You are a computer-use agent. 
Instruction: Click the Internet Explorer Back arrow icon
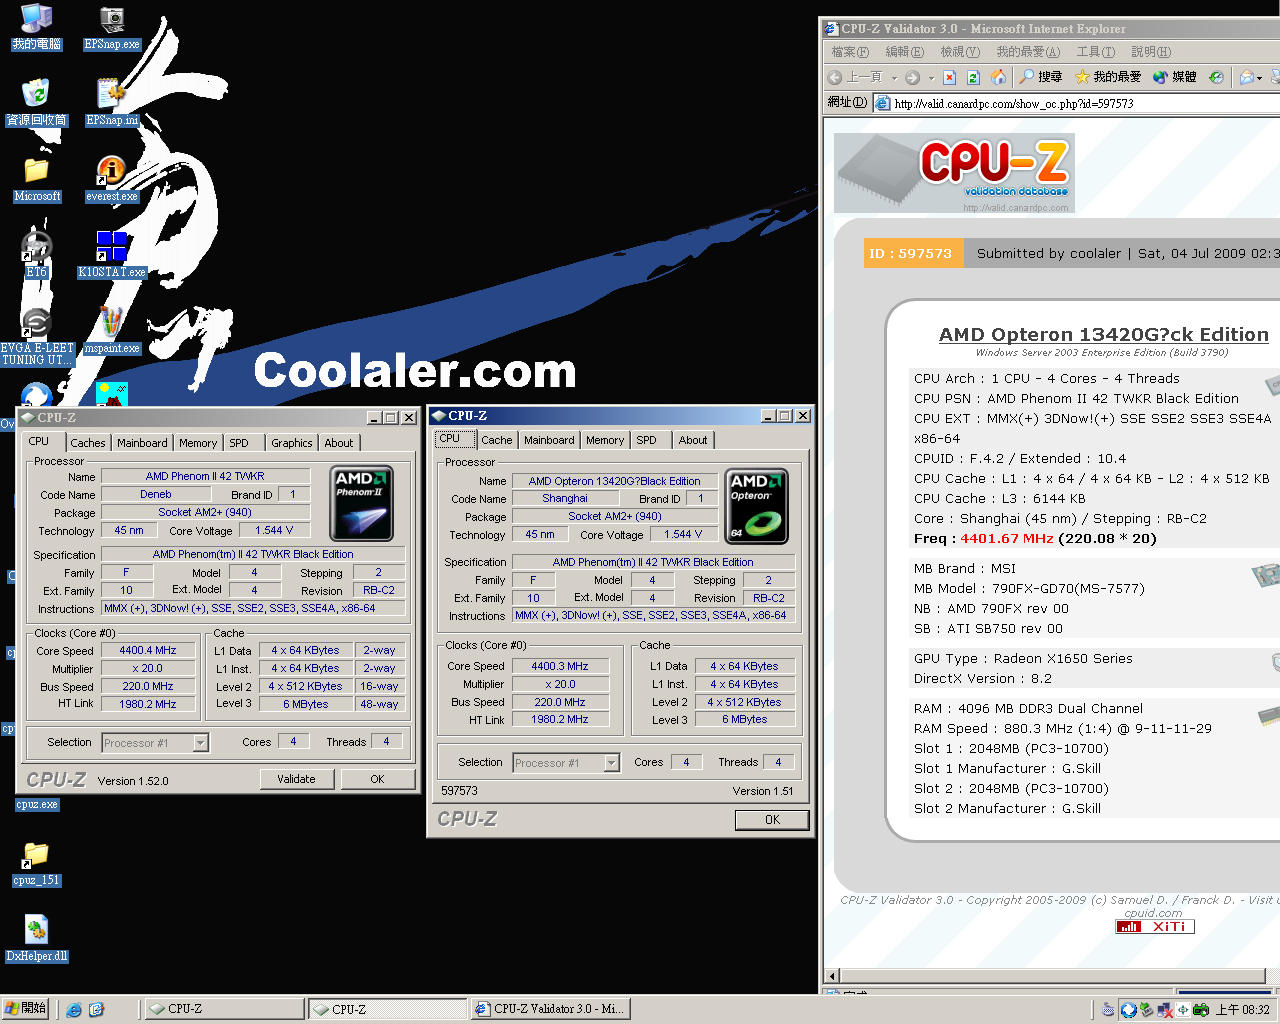[x=836, y=77]
